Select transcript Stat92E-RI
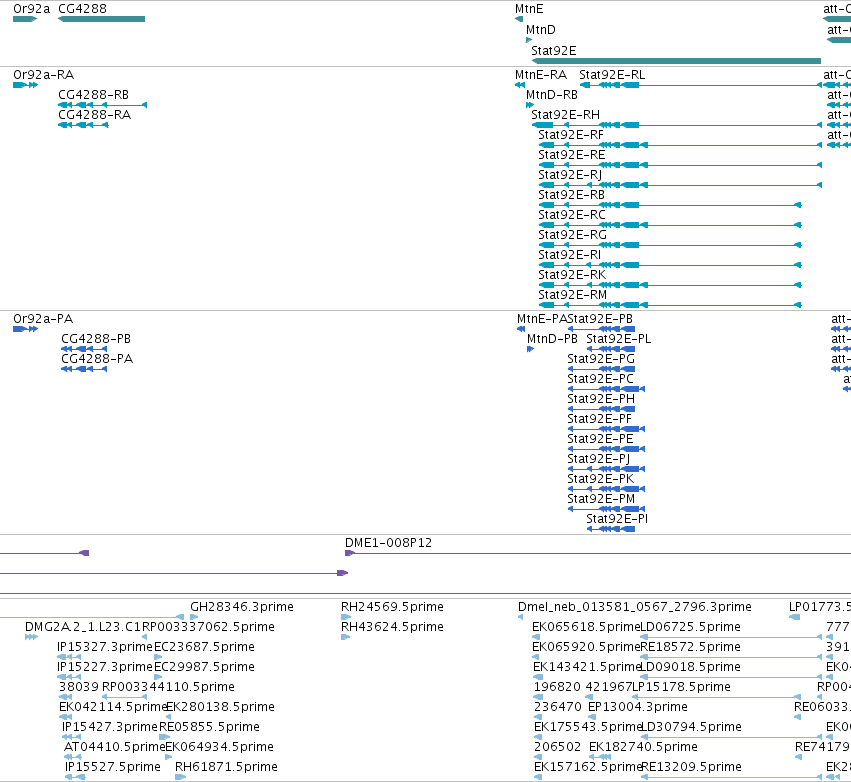The width and height of the screenshot is (851, 782). coord(570,256)
